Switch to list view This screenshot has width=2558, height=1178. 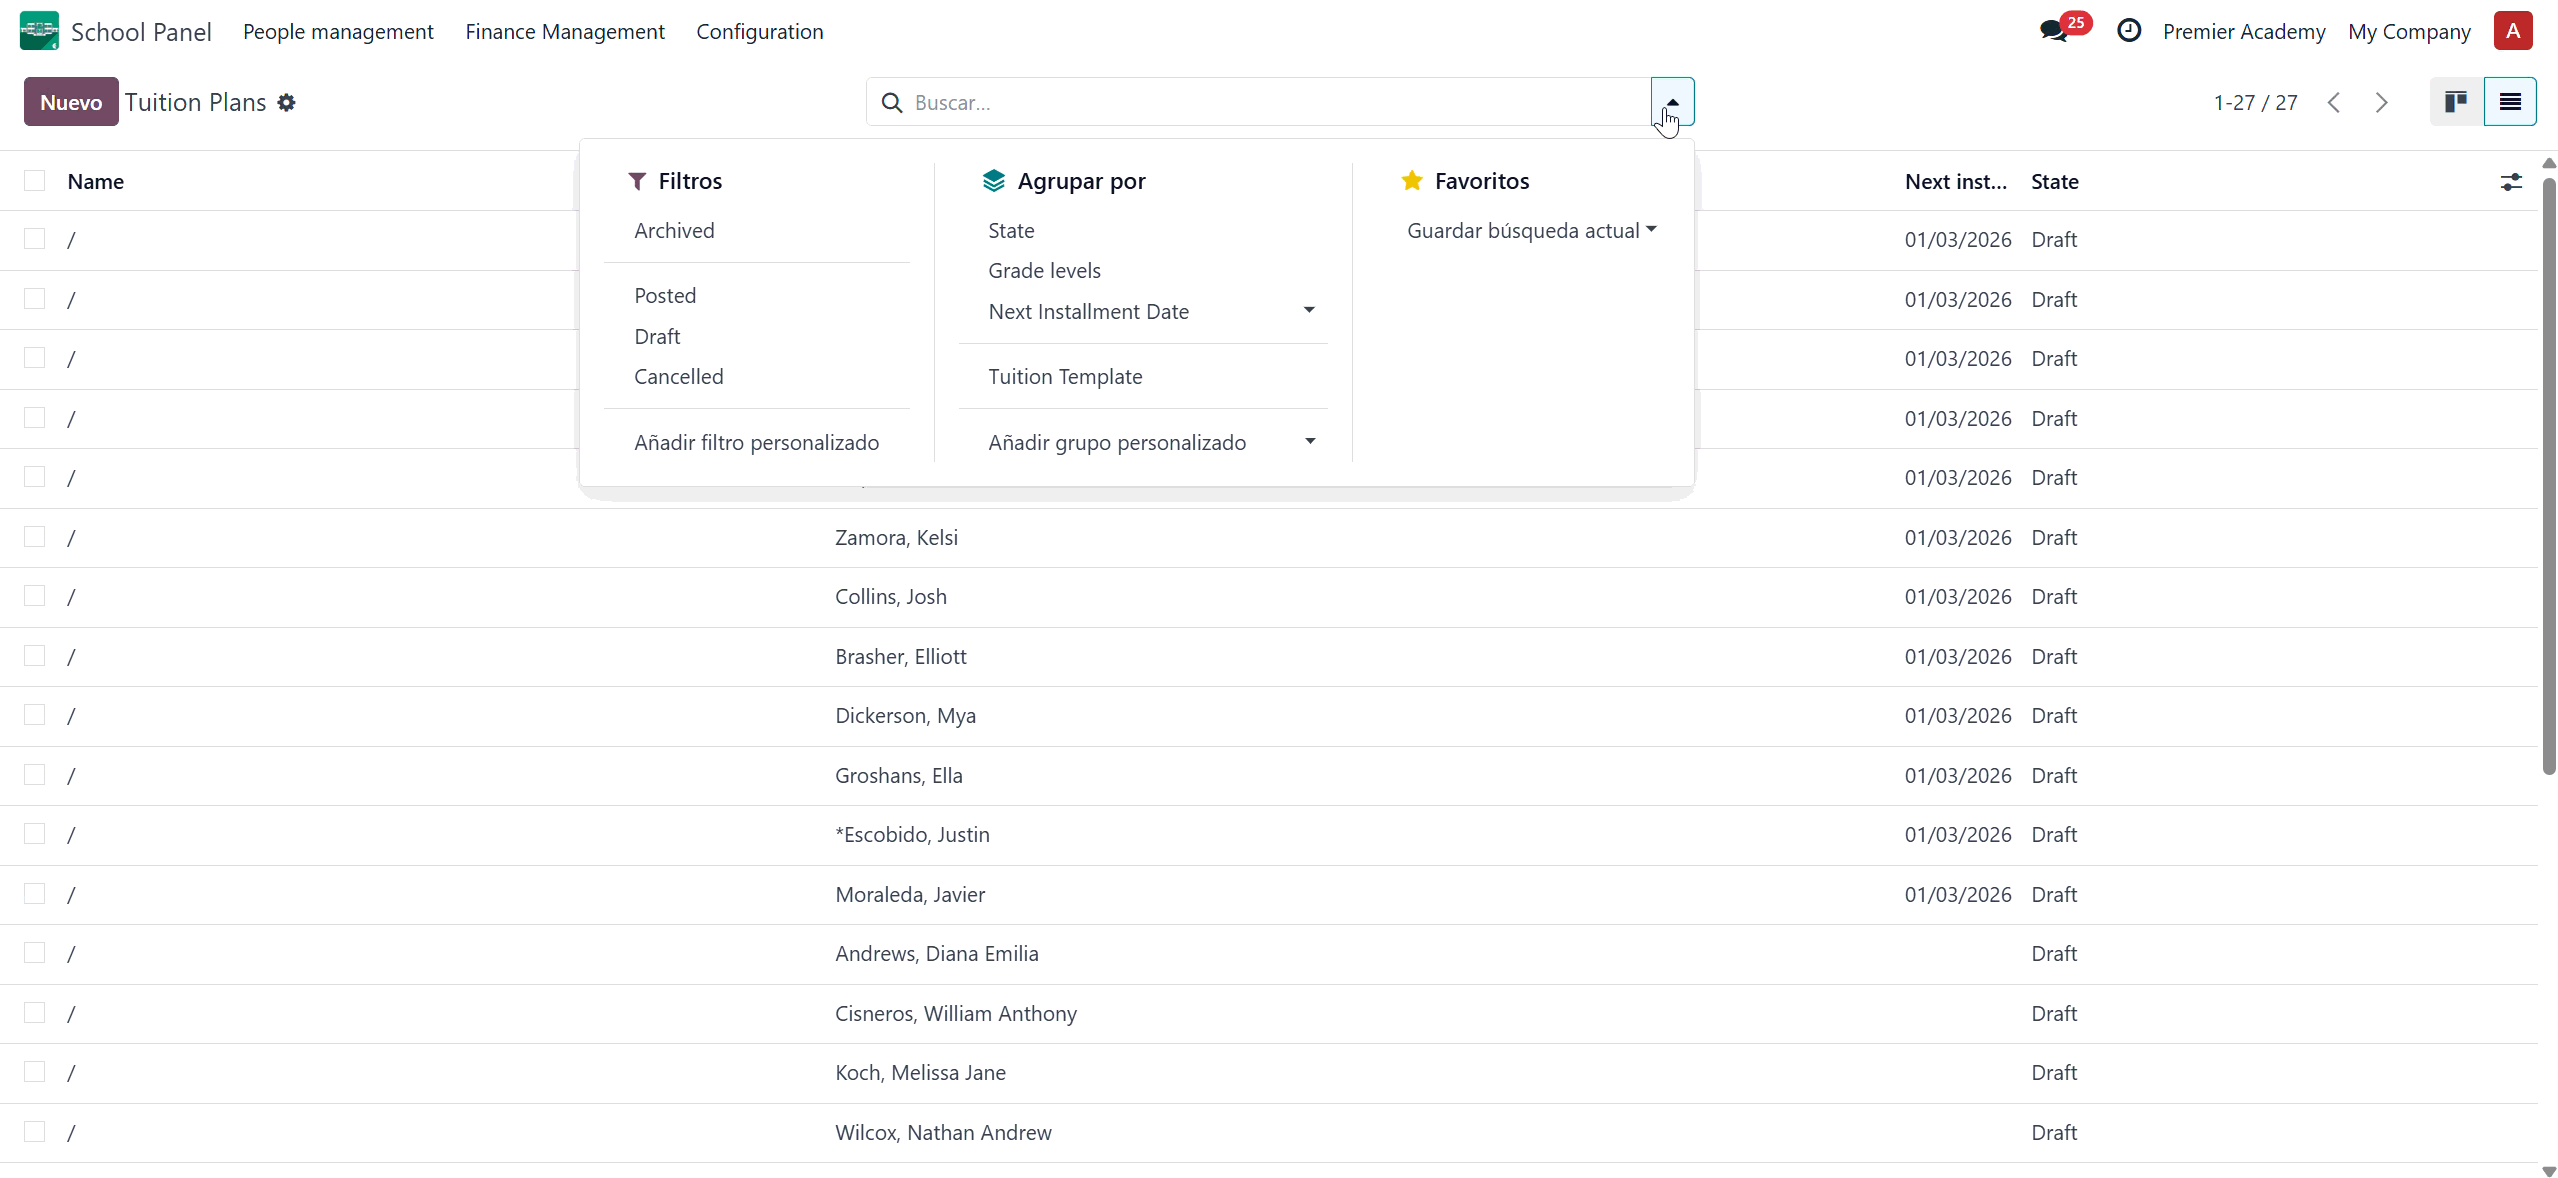[2509, 102]
